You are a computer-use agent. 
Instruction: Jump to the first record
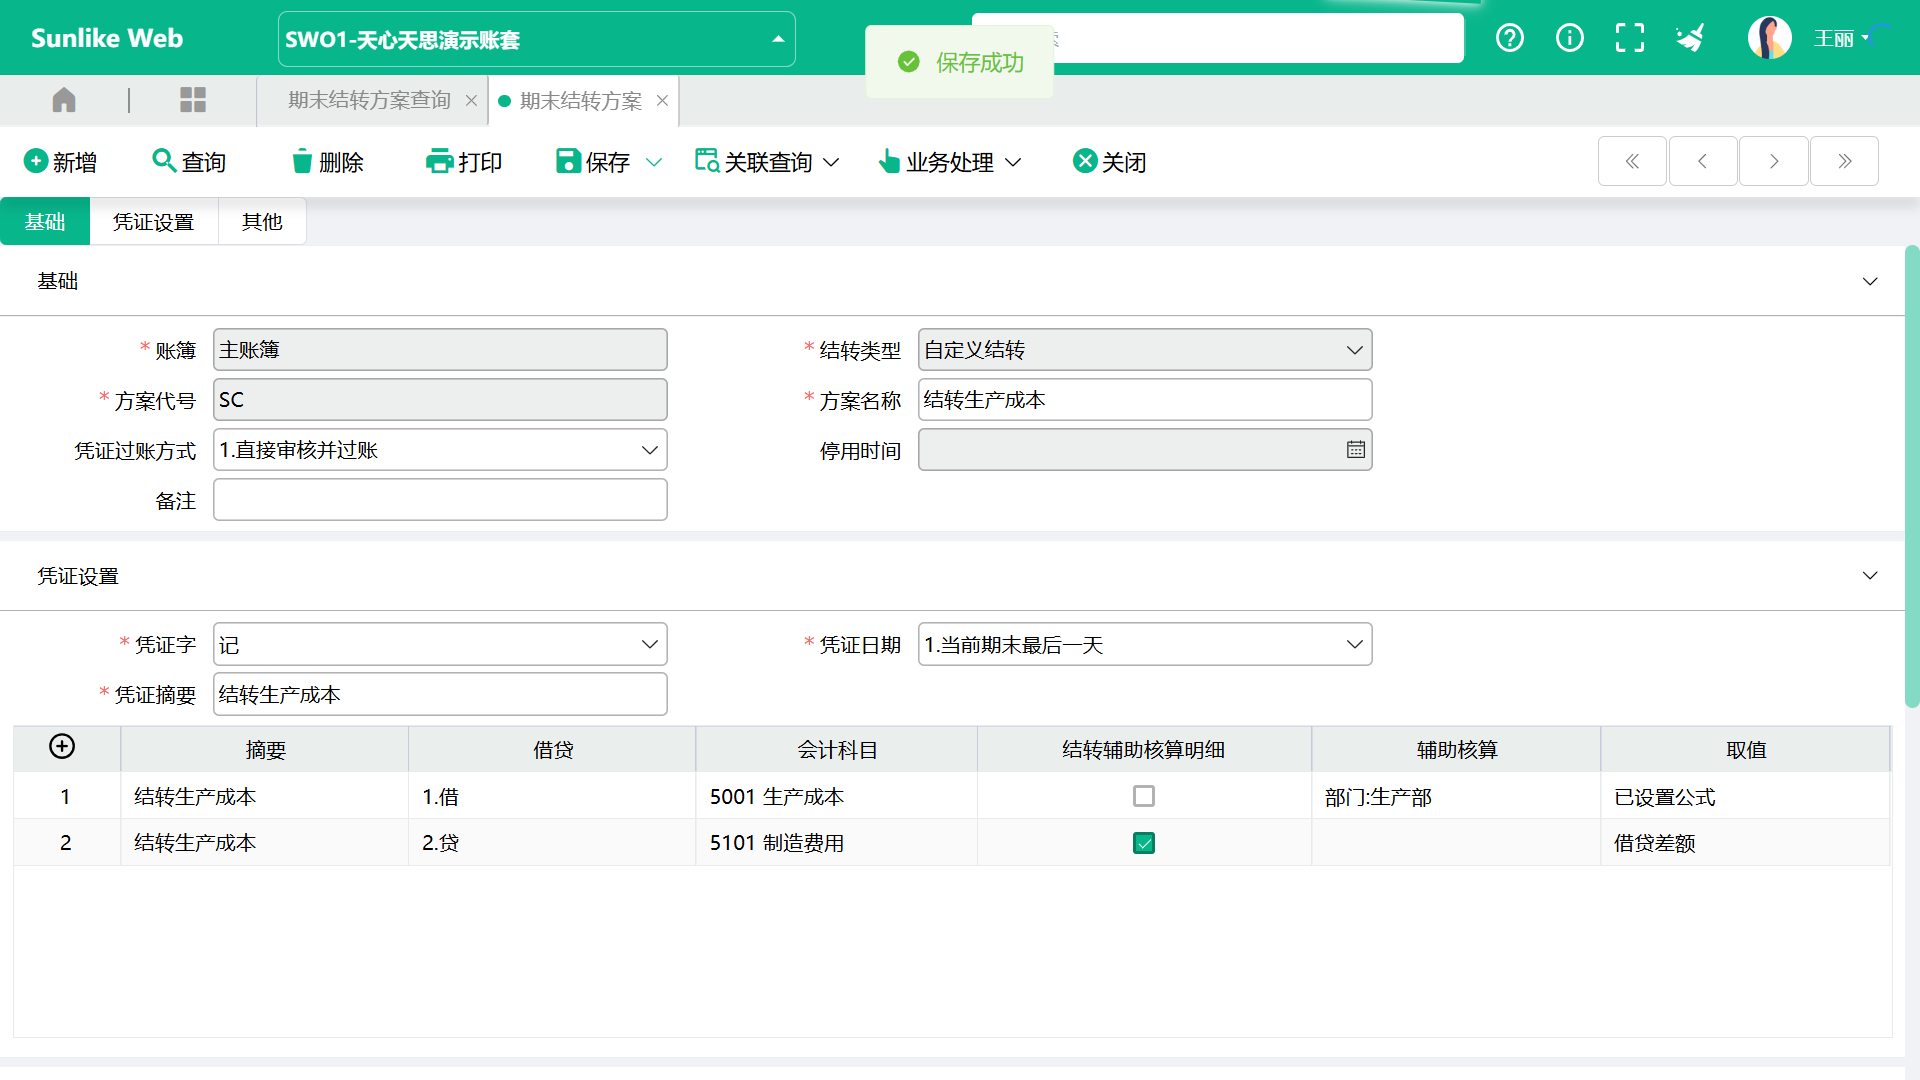coord(1632,161)
